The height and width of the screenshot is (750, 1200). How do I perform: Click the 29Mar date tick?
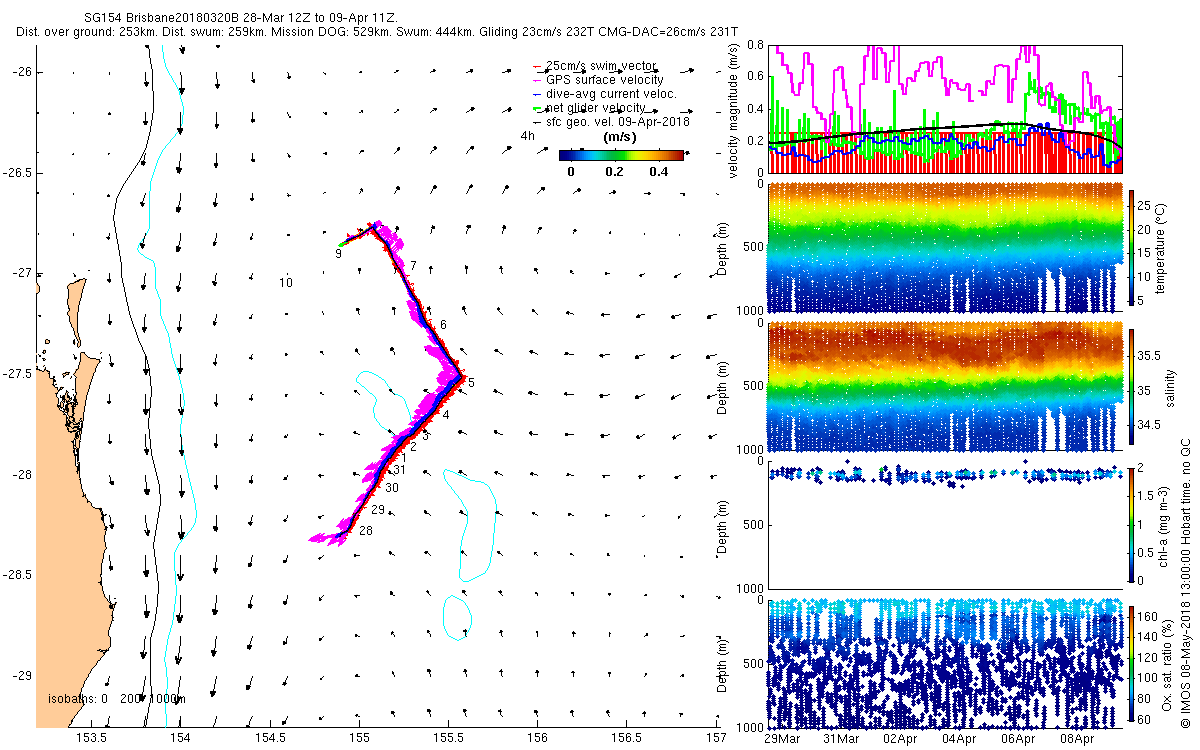[782, 739]
